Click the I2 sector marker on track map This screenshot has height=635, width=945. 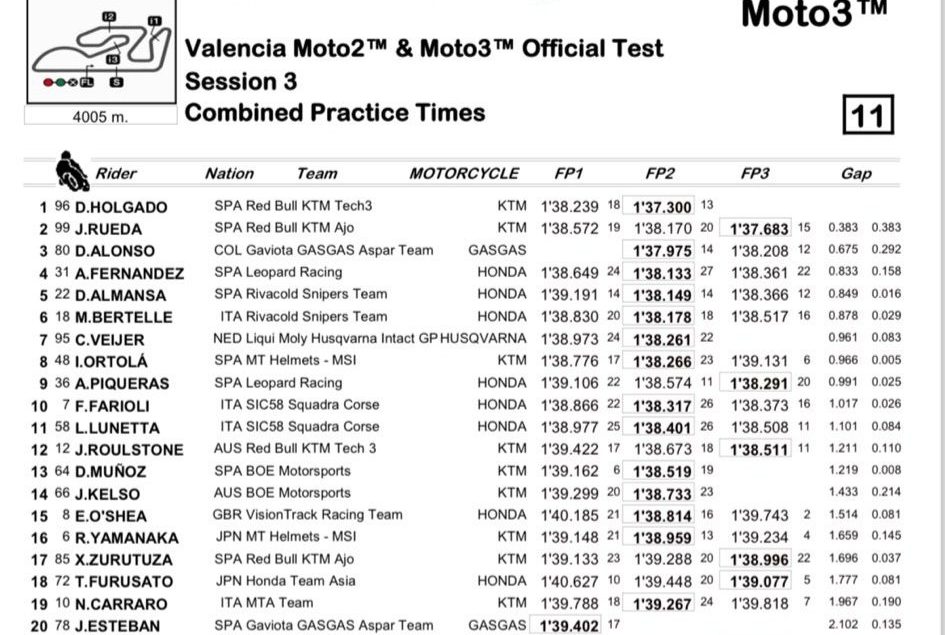(108, 16)
